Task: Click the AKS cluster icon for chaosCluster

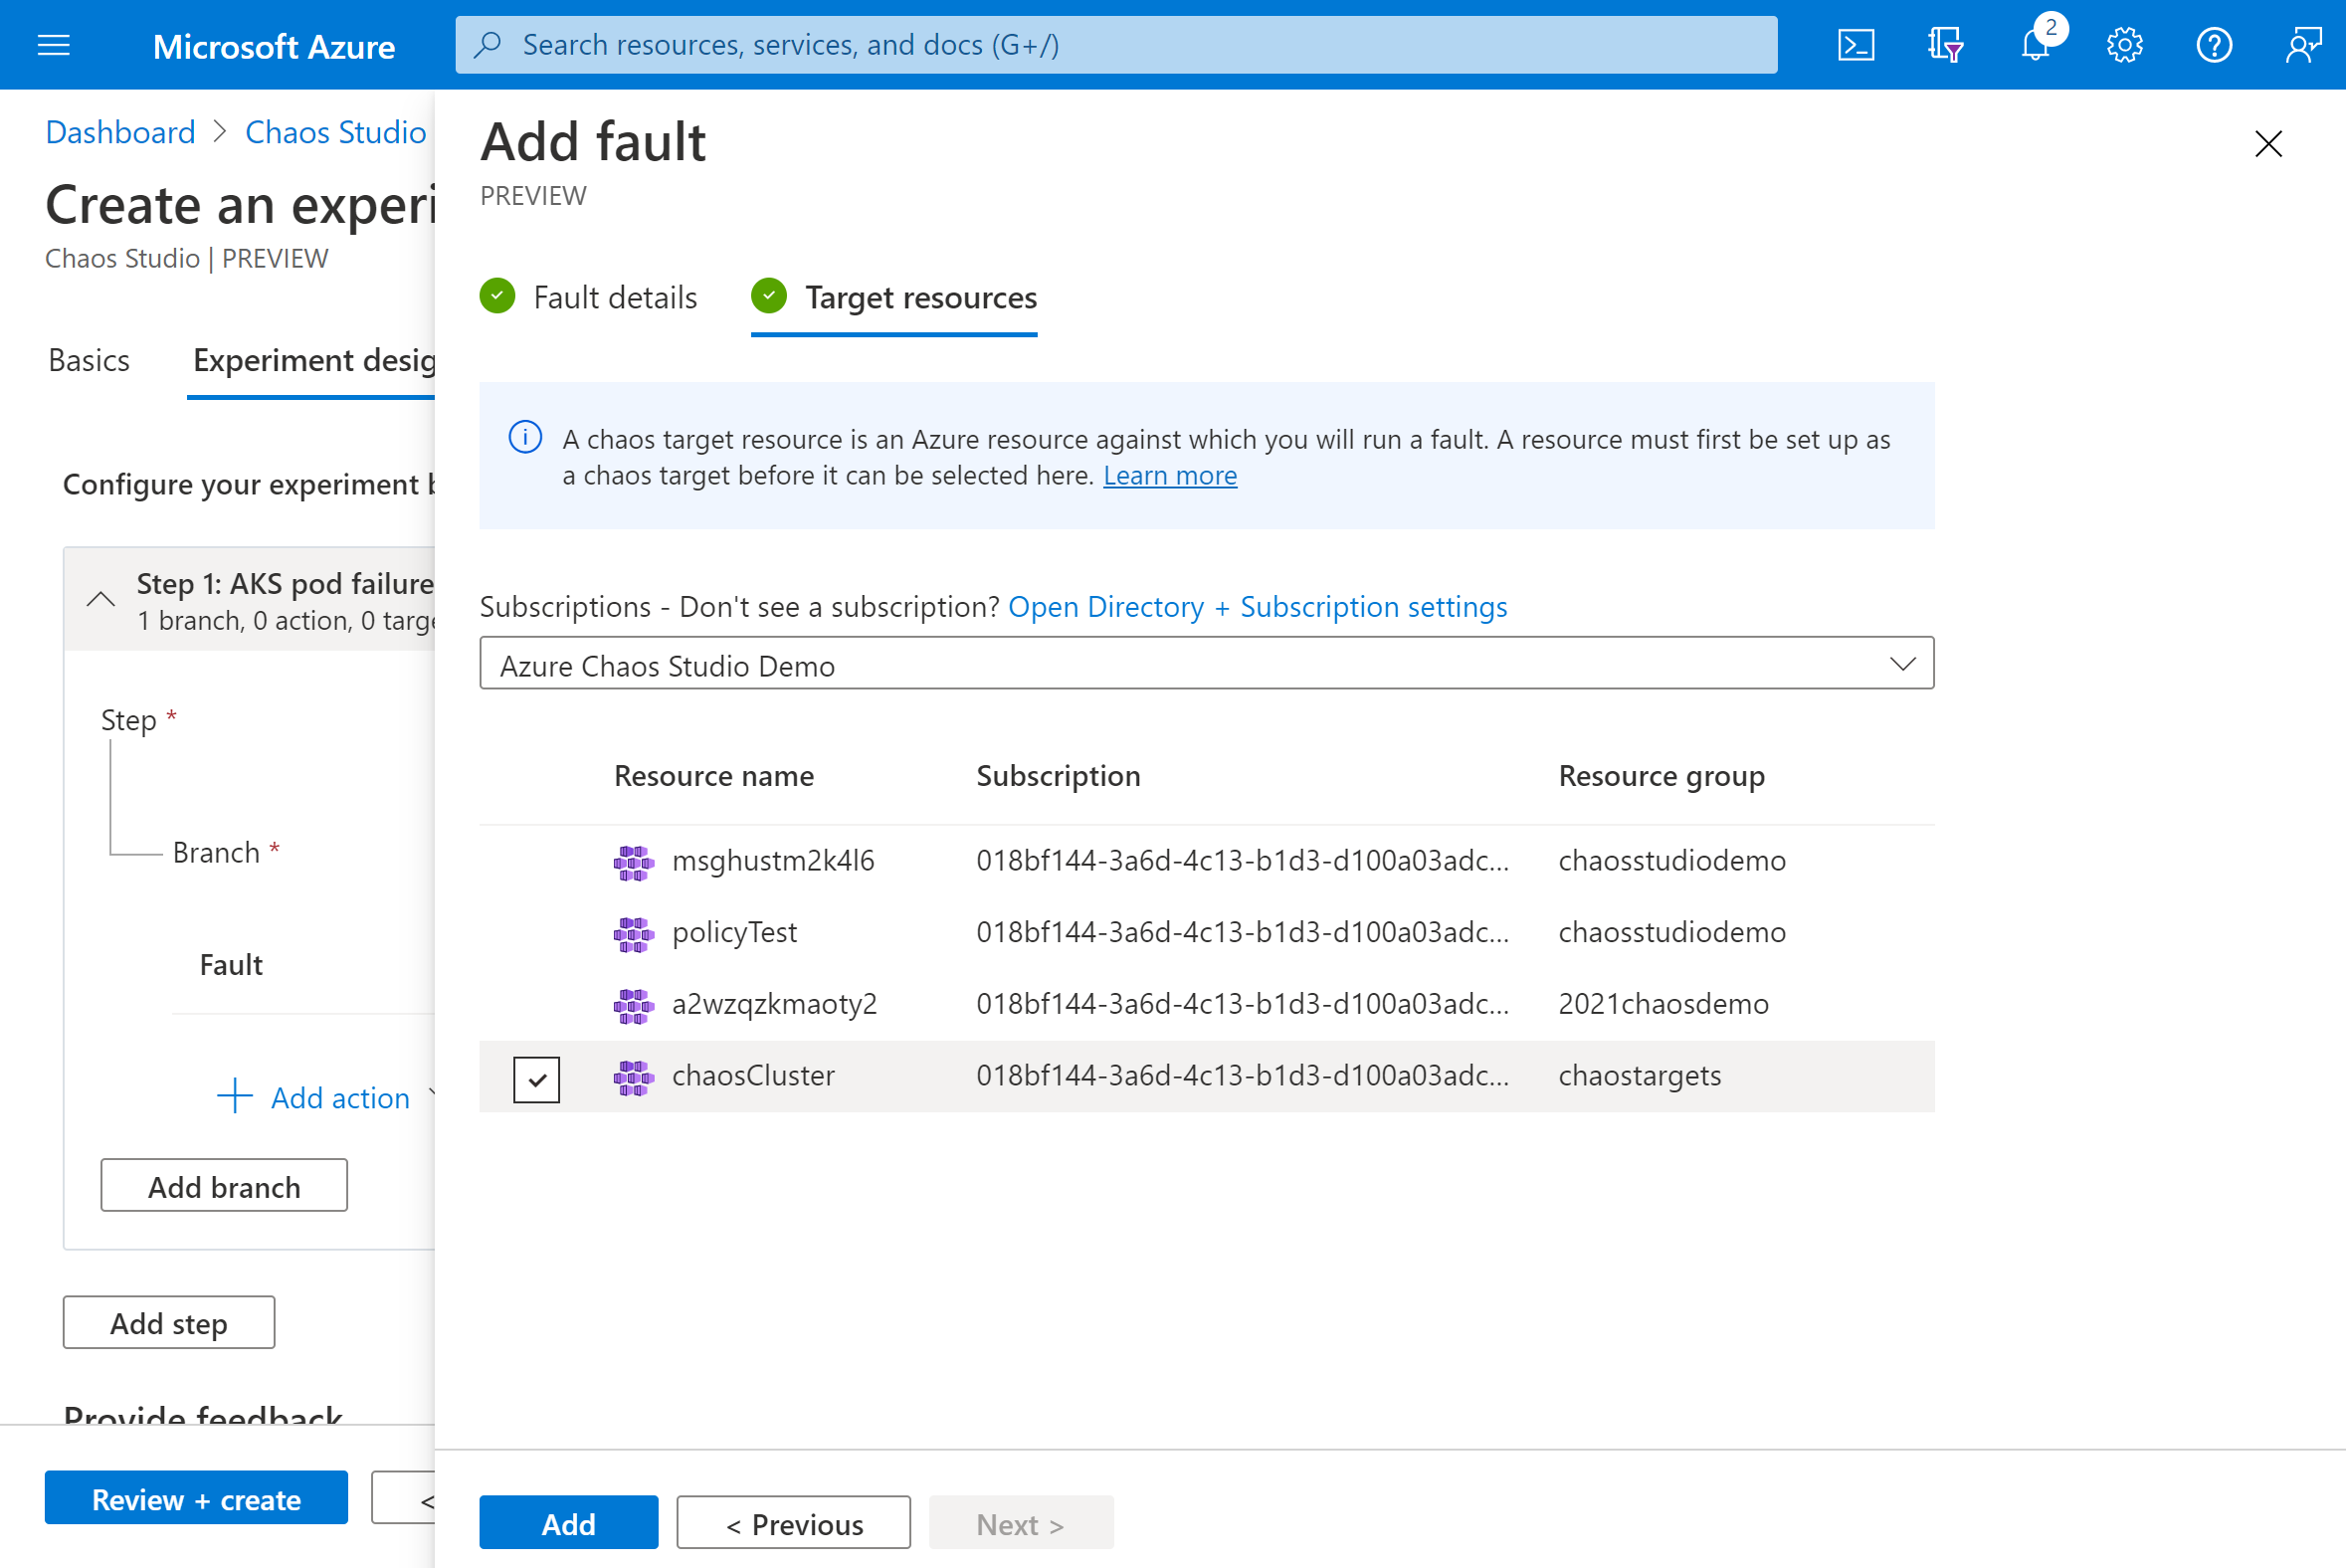Action: tap(632, 1073)
